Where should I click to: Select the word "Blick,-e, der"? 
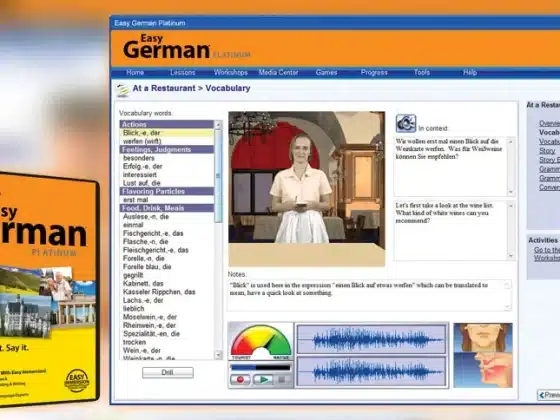[166, 133]
